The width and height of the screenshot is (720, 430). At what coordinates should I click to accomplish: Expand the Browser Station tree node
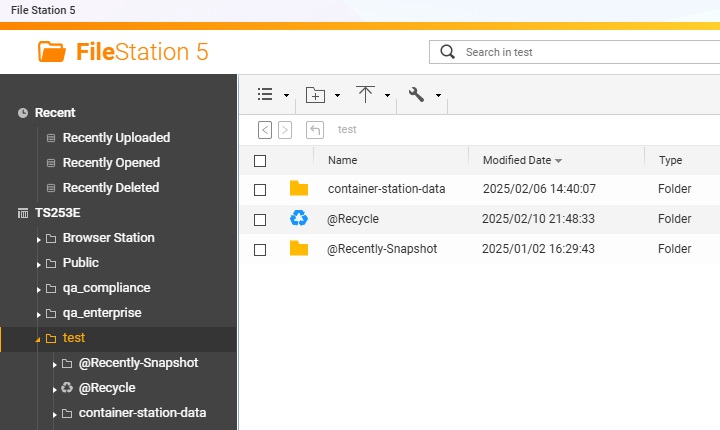click(39, 239)
